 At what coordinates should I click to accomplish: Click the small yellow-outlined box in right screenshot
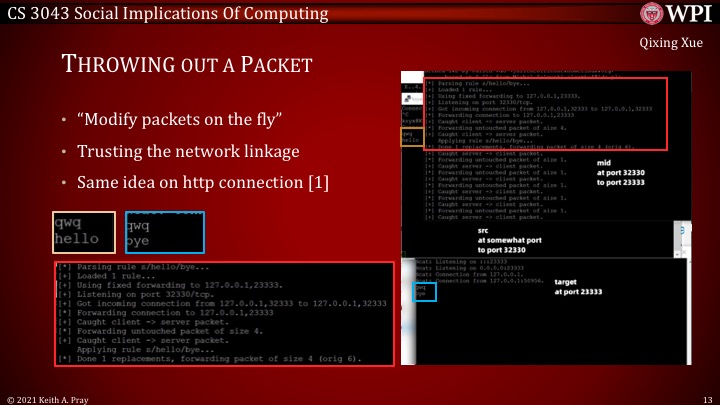pos(409,136)
